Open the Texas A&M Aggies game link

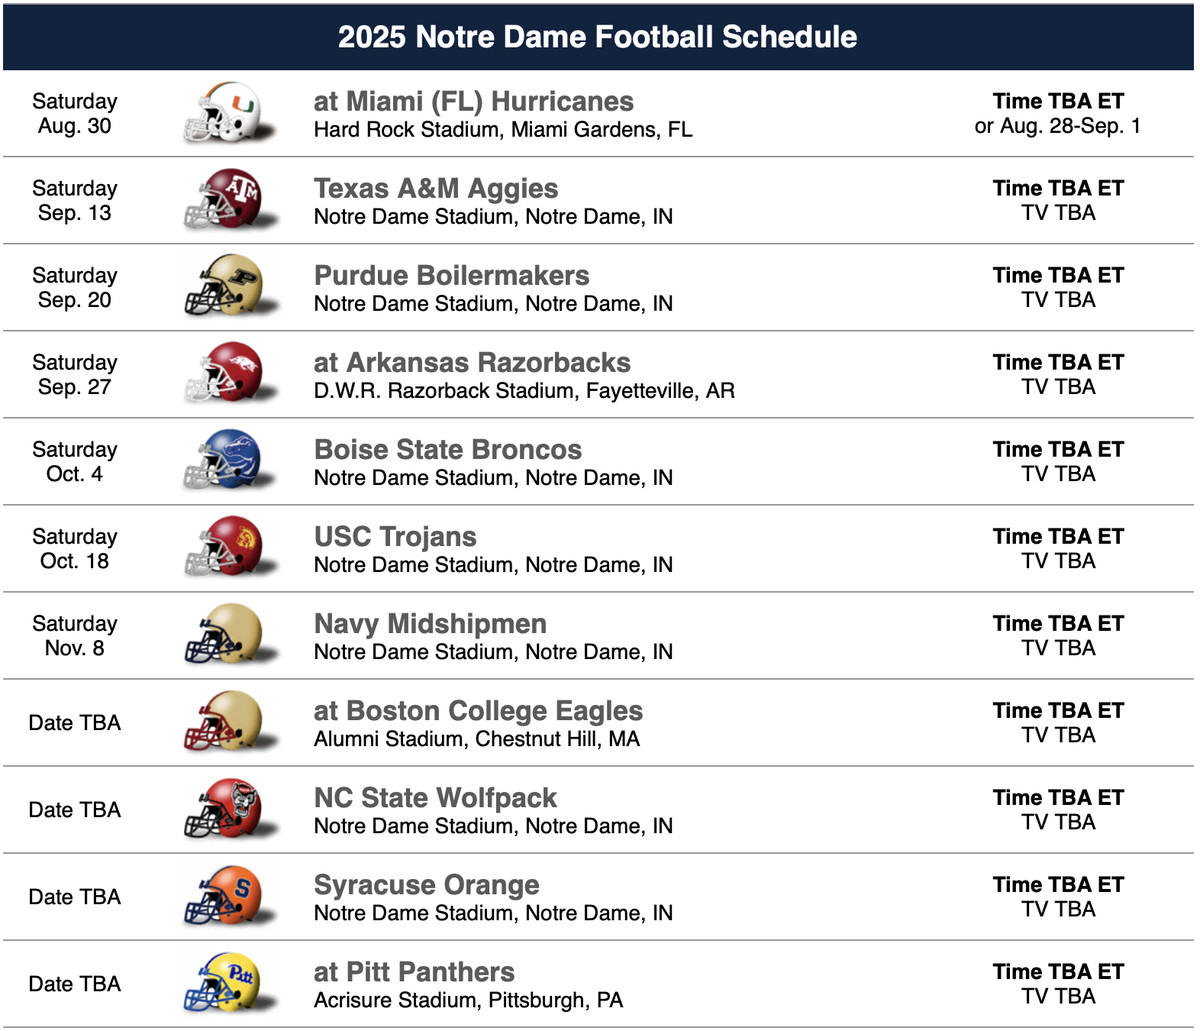pyautogui.click(x=436, y=188)
